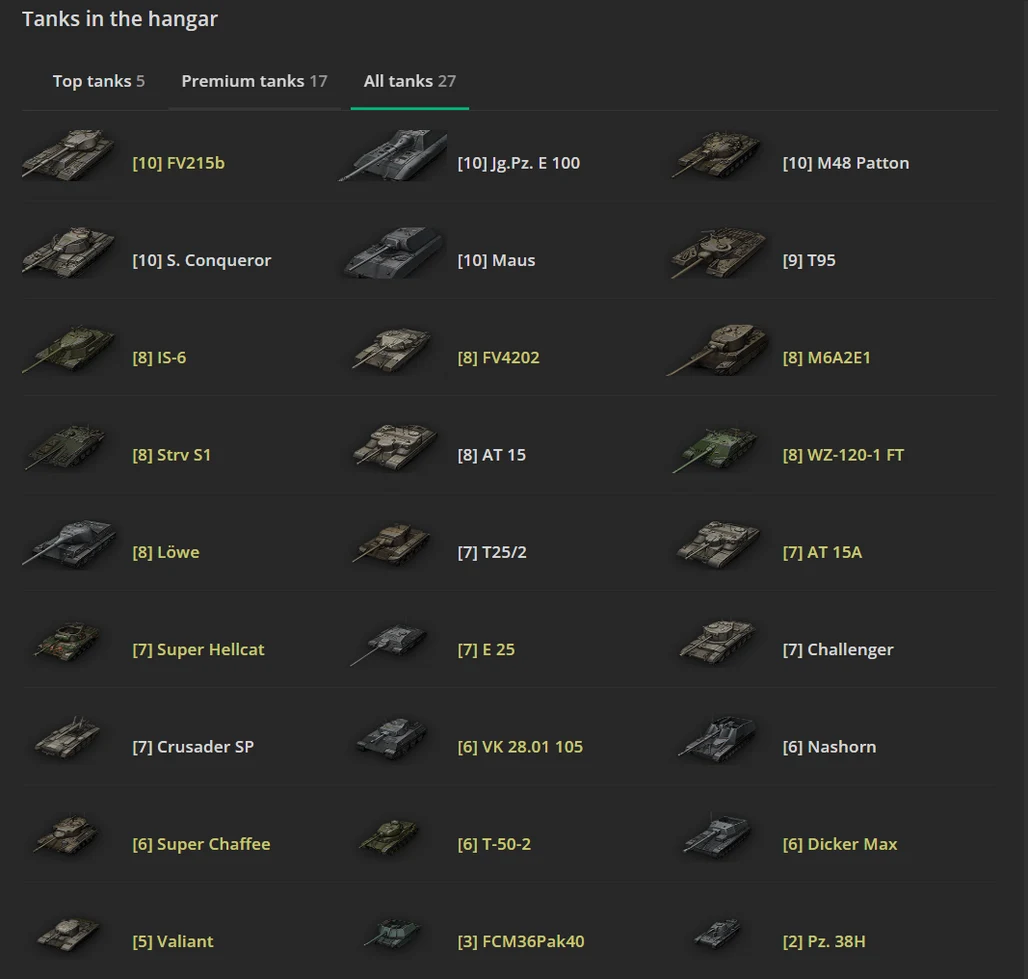This screenshot has height=979, width=1028.
Task: Click the E 25 tank image
Action: [389, 643]
